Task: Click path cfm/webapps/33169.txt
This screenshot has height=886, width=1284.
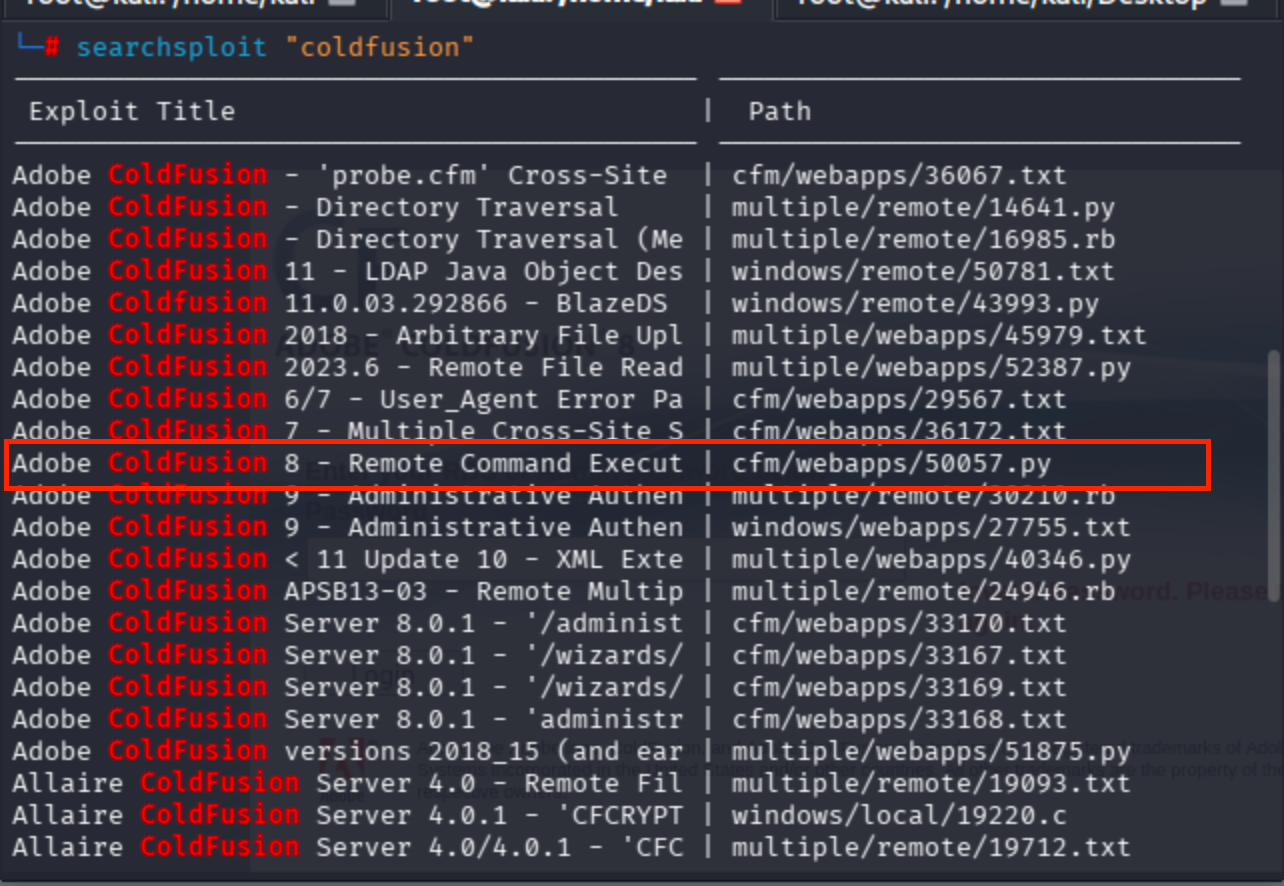Action: point(899,687)
